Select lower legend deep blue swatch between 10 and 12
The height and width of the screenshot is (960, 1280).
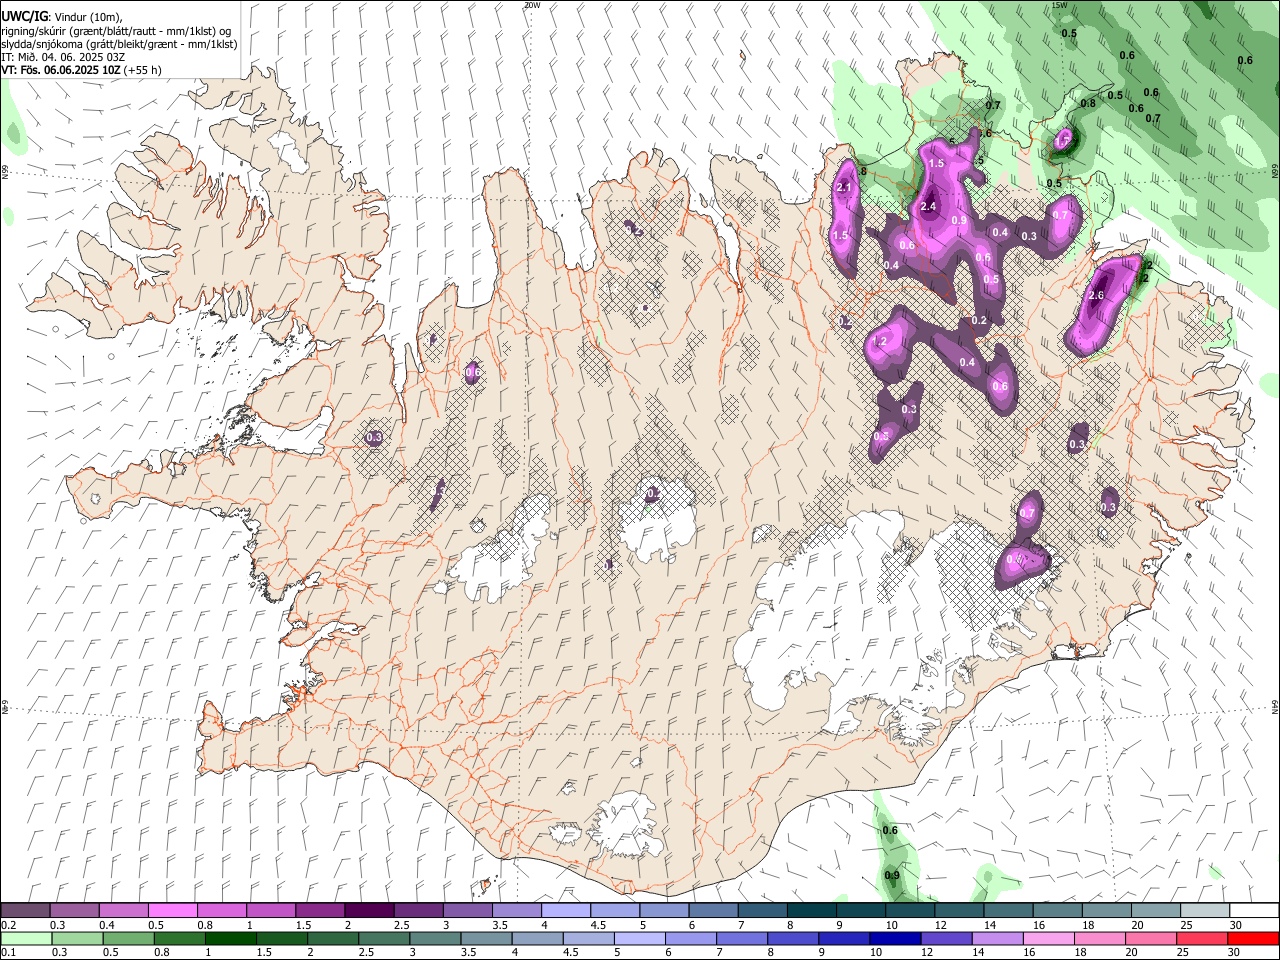[x=894, y=938]
